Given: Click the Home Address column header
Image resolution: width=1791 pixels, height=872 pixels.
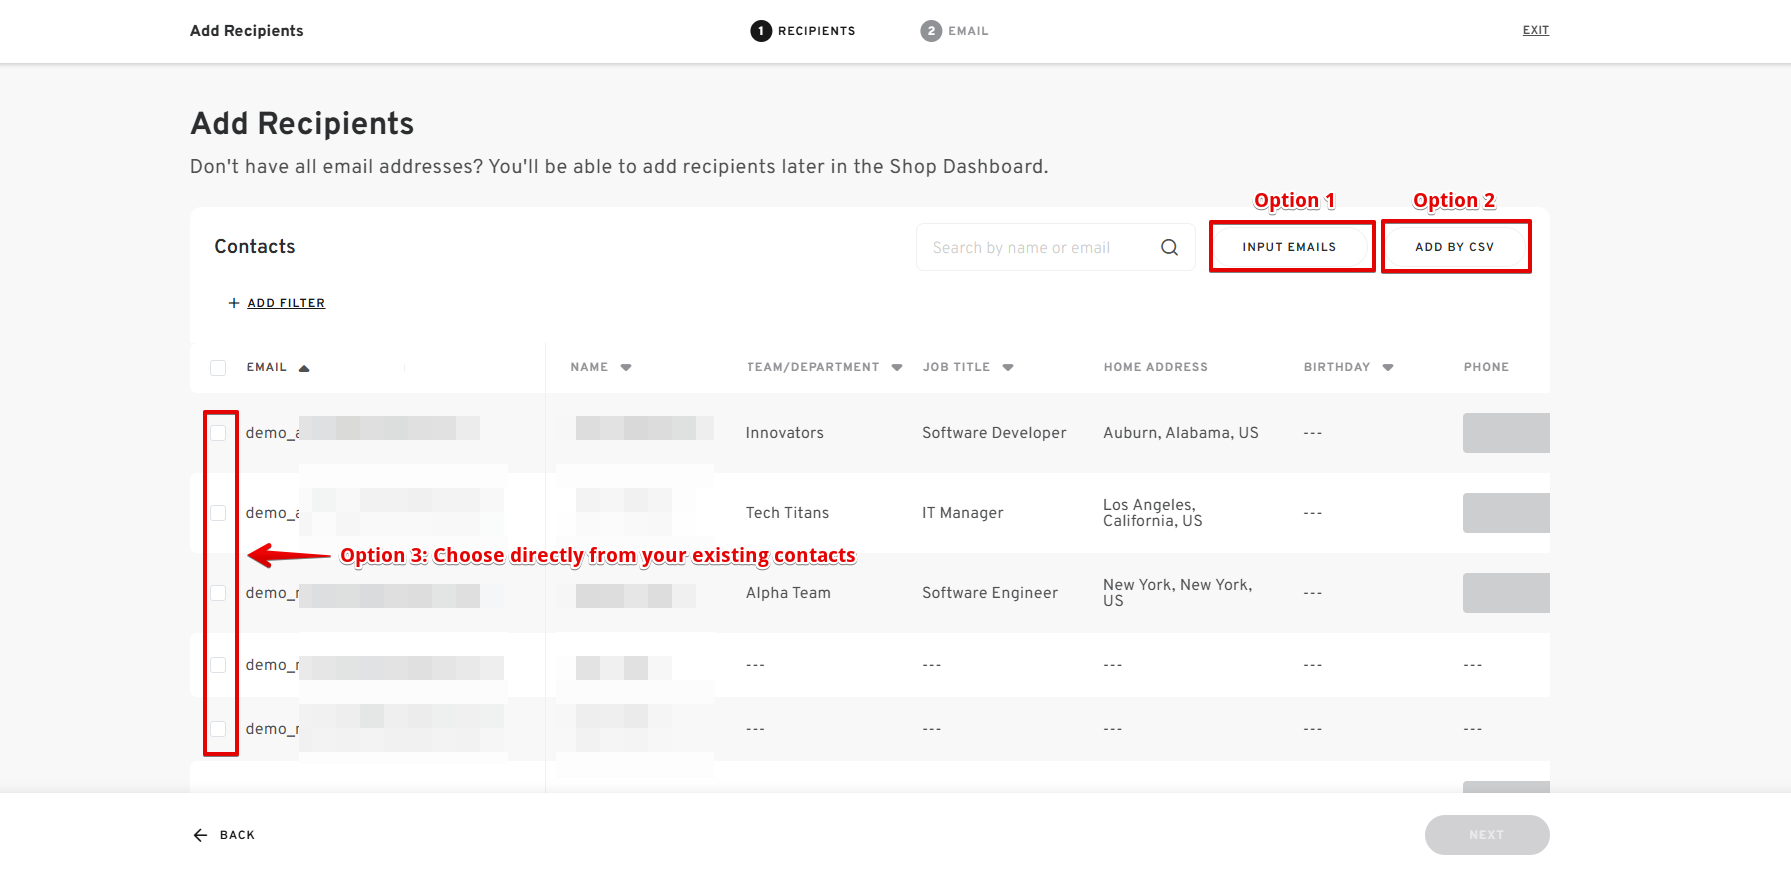Looking at the screenshot, I should pyautogui.click(x=1156, y=367).
